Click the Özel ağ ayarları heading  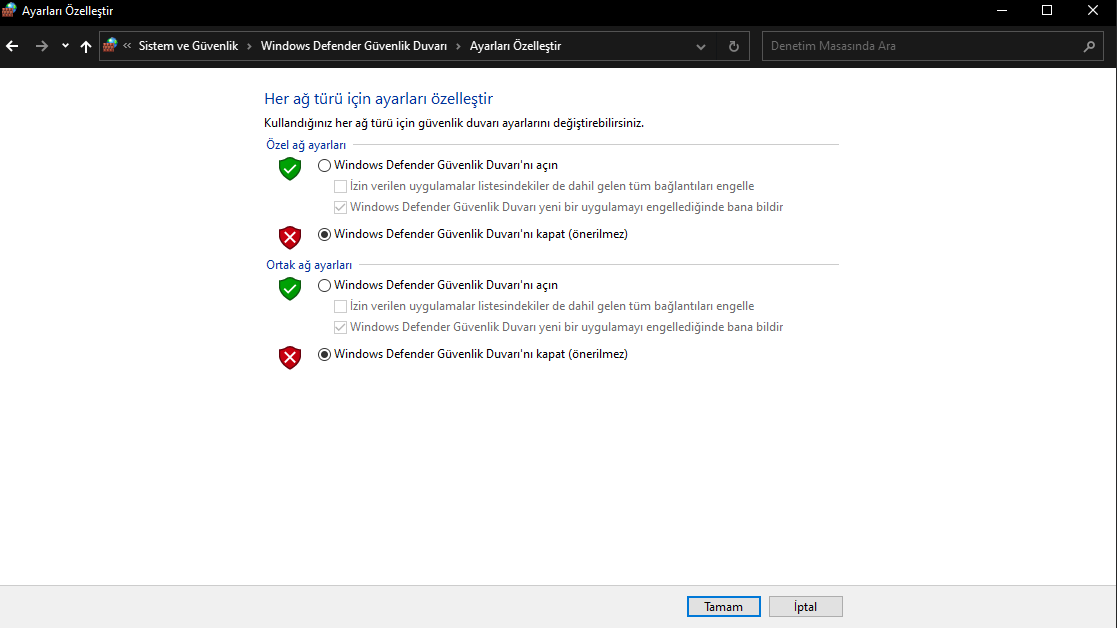point(306,145)
